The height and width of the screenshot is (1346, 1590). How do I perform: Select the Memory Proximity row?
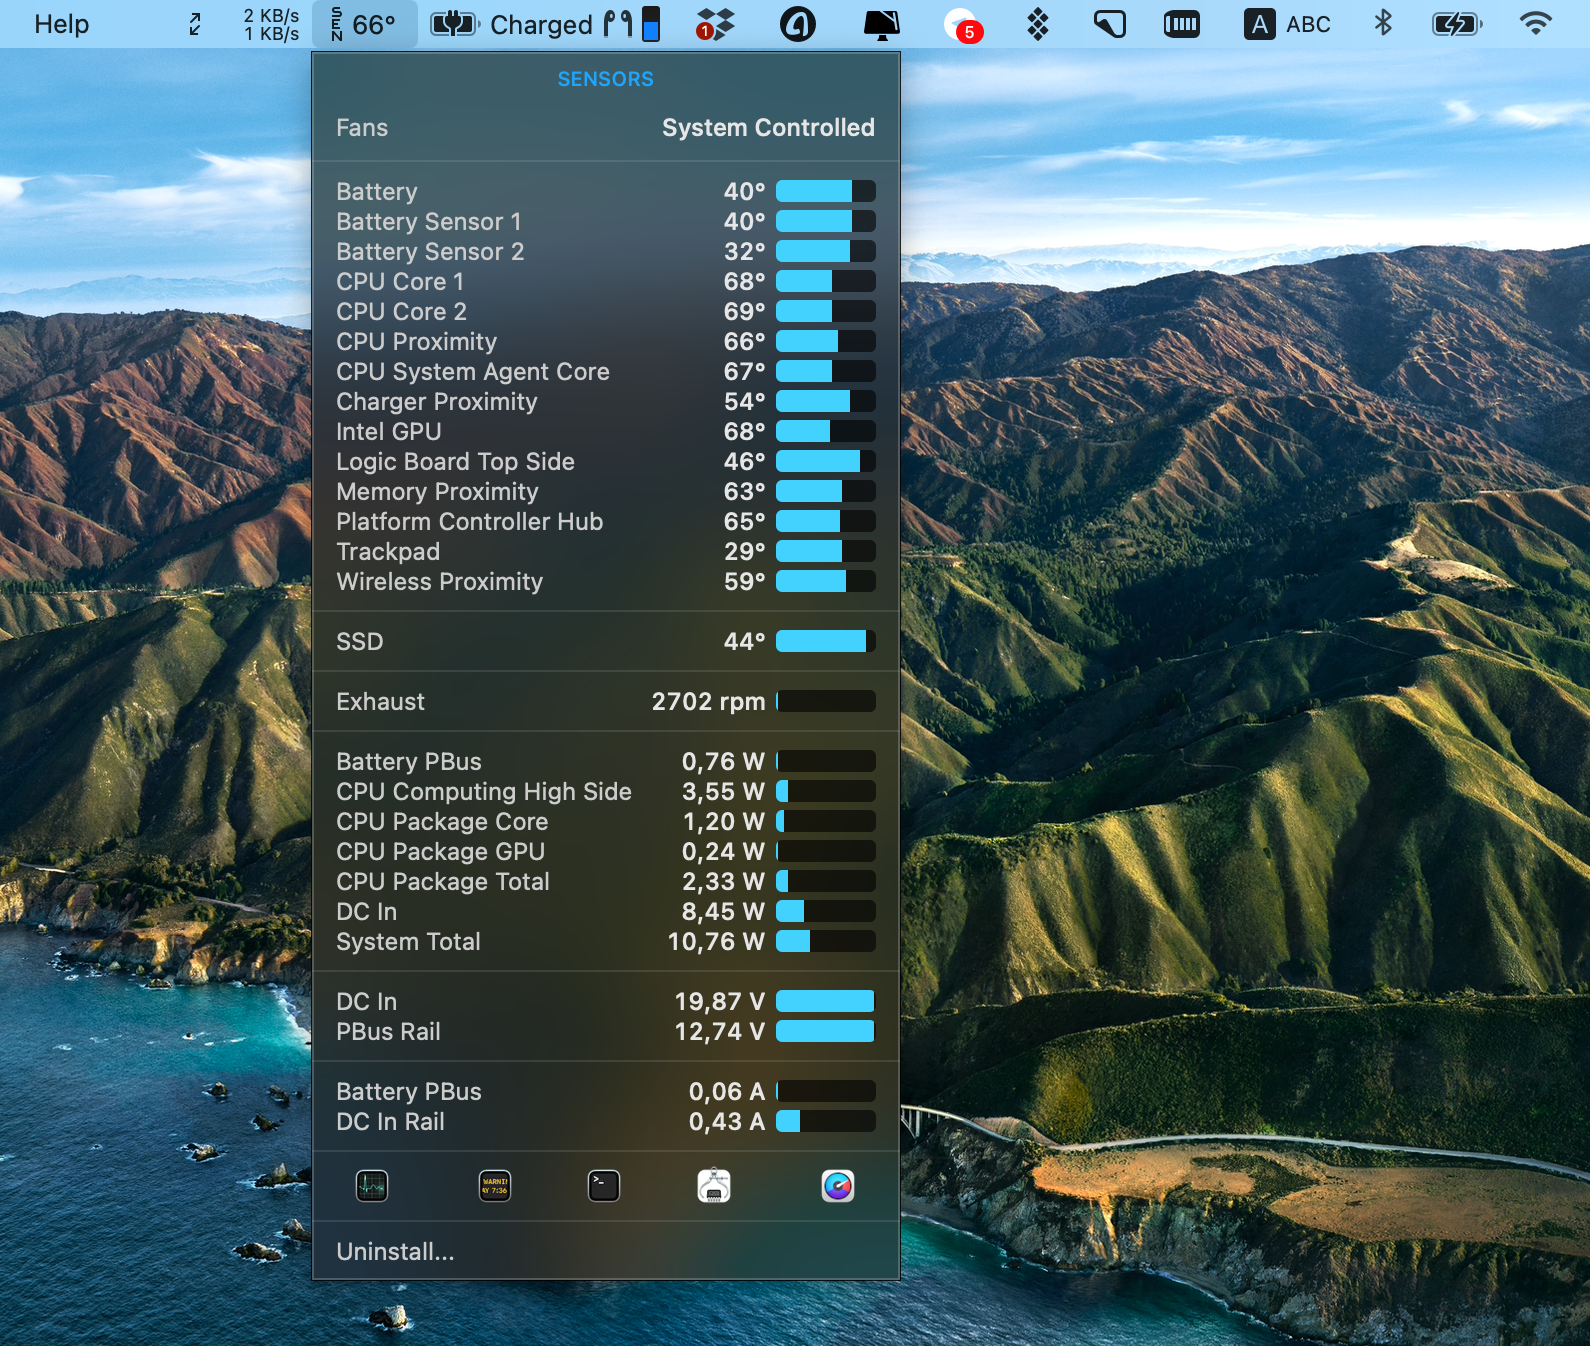tap(606, 491)
